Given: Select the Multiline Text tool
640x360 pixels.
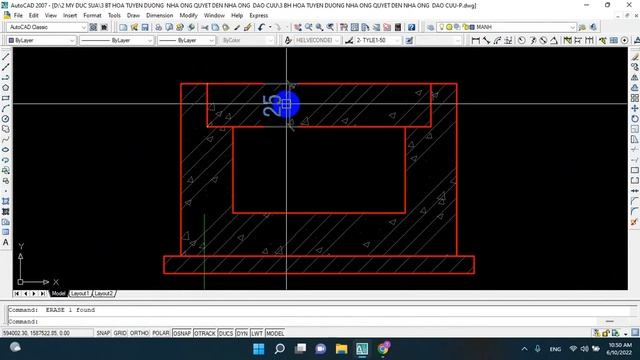Looking at the screenshot, I should click(6, 242).
